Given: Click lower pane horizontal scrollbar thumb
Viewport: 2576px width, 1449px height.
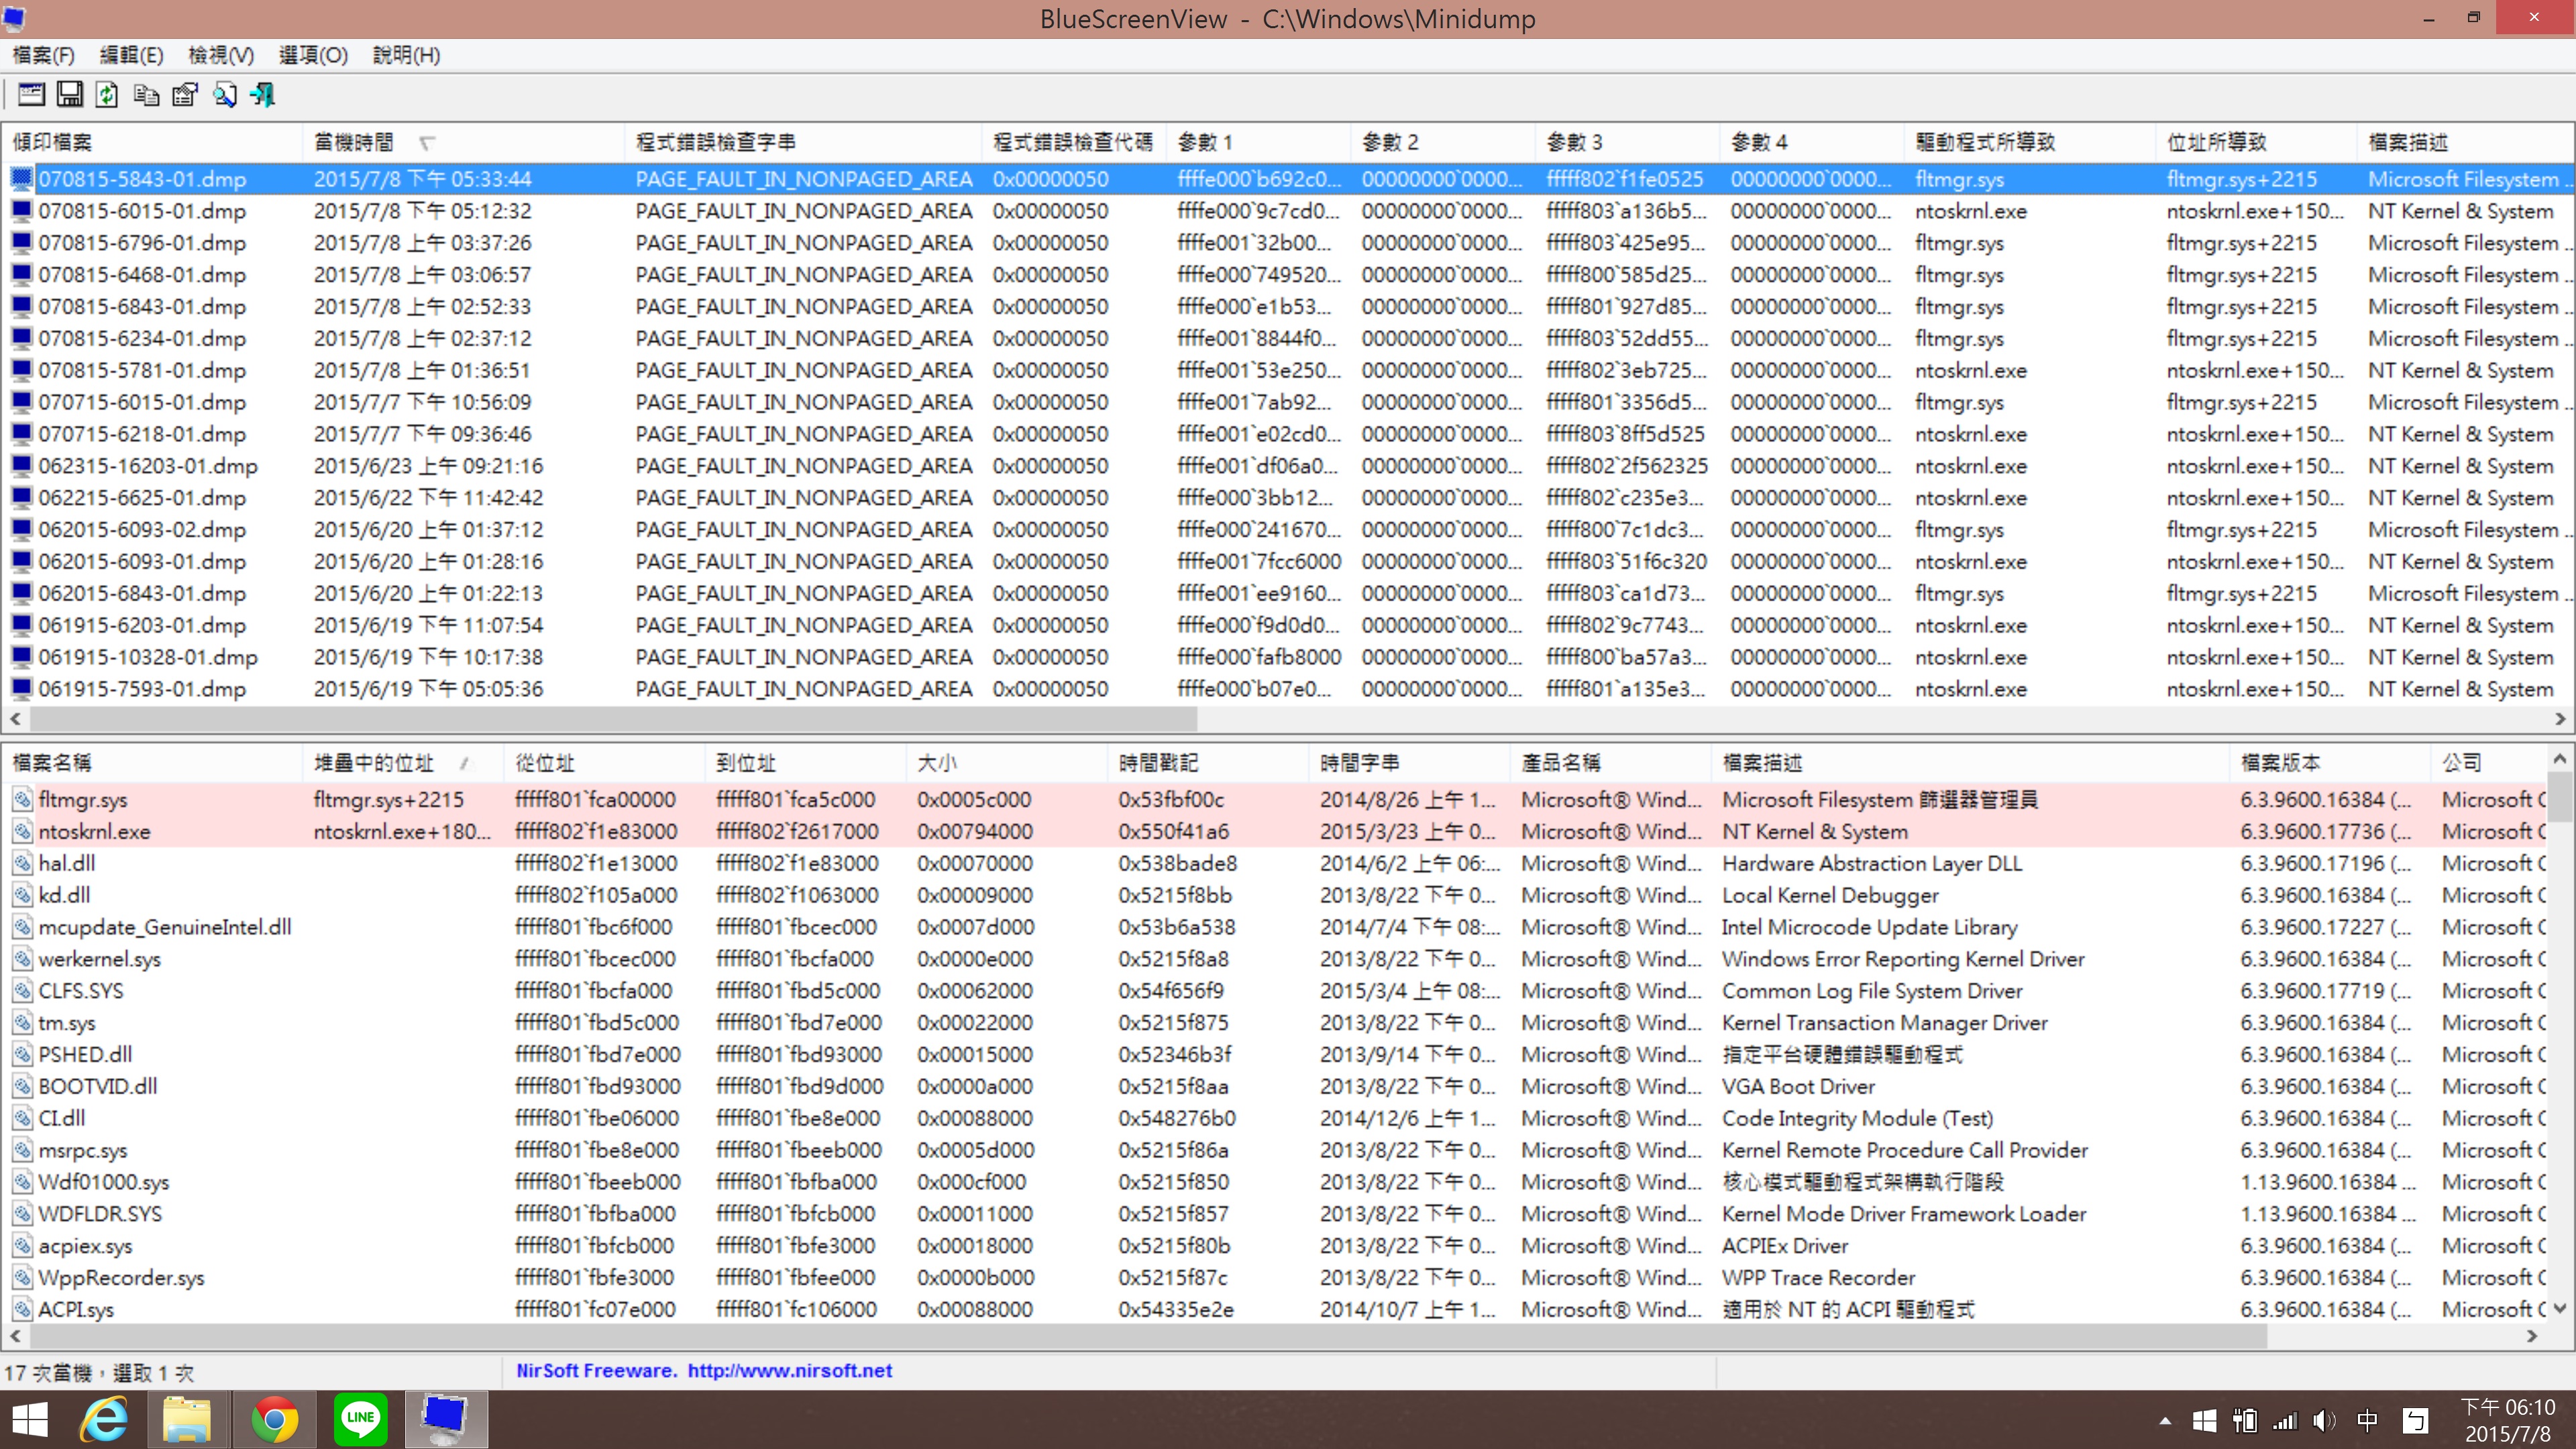Looking at the screenshot, I should pos(1148,1335).
